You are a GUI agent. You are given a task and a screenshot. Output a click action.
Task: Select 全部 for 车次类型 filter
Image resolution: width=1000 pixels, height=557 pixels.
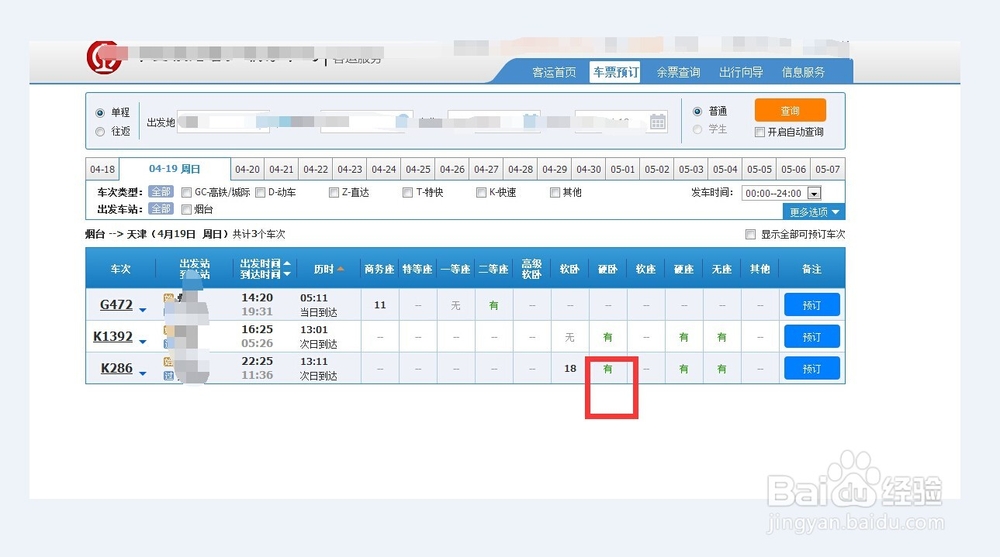pos(161,192)
